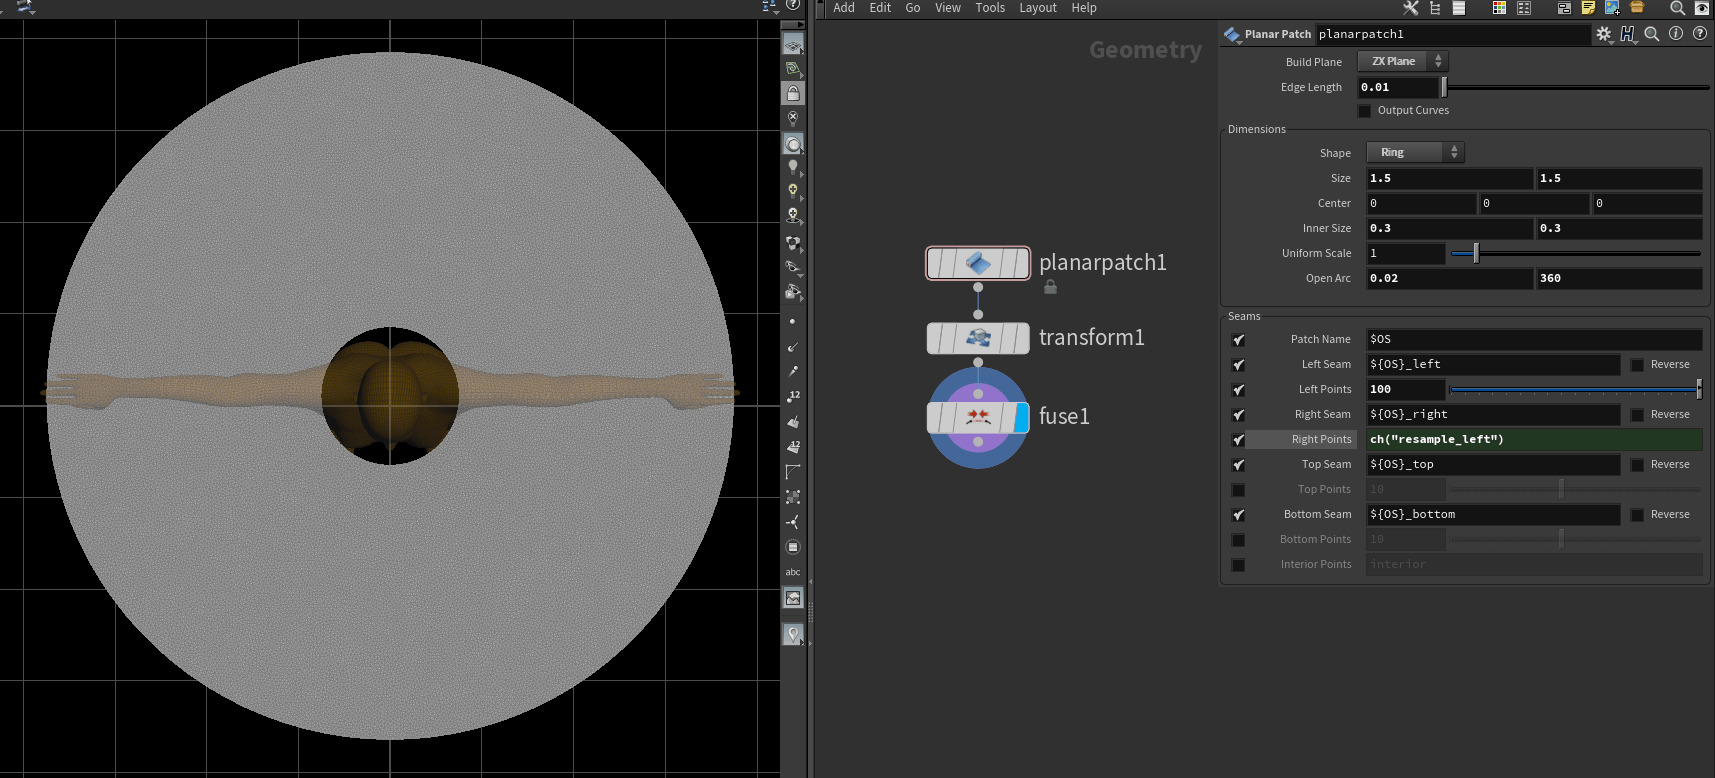The height and width of the screenshot is (778, 1715).
Task: Click the Edge Length slider
Action: 1575,88
